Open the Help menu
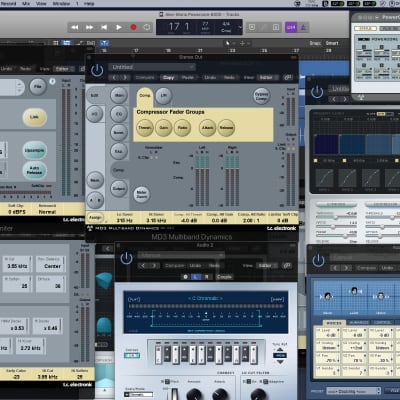 coord(89,4)
